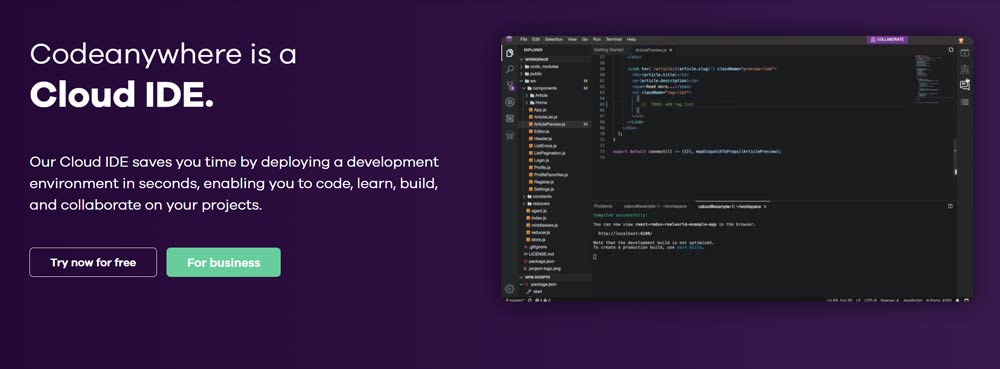1000x369 pixels.
Task: Open the Terminal menu
Action: (x=614, y=40)
